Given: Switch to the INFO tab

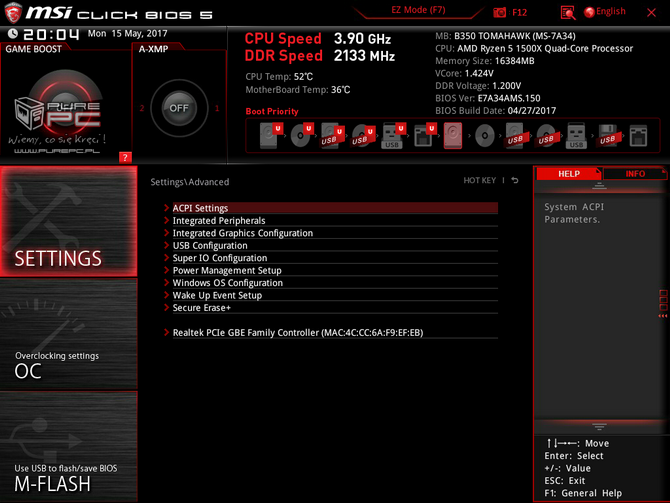Looking at the screenshot, I should tap(635, 174).
